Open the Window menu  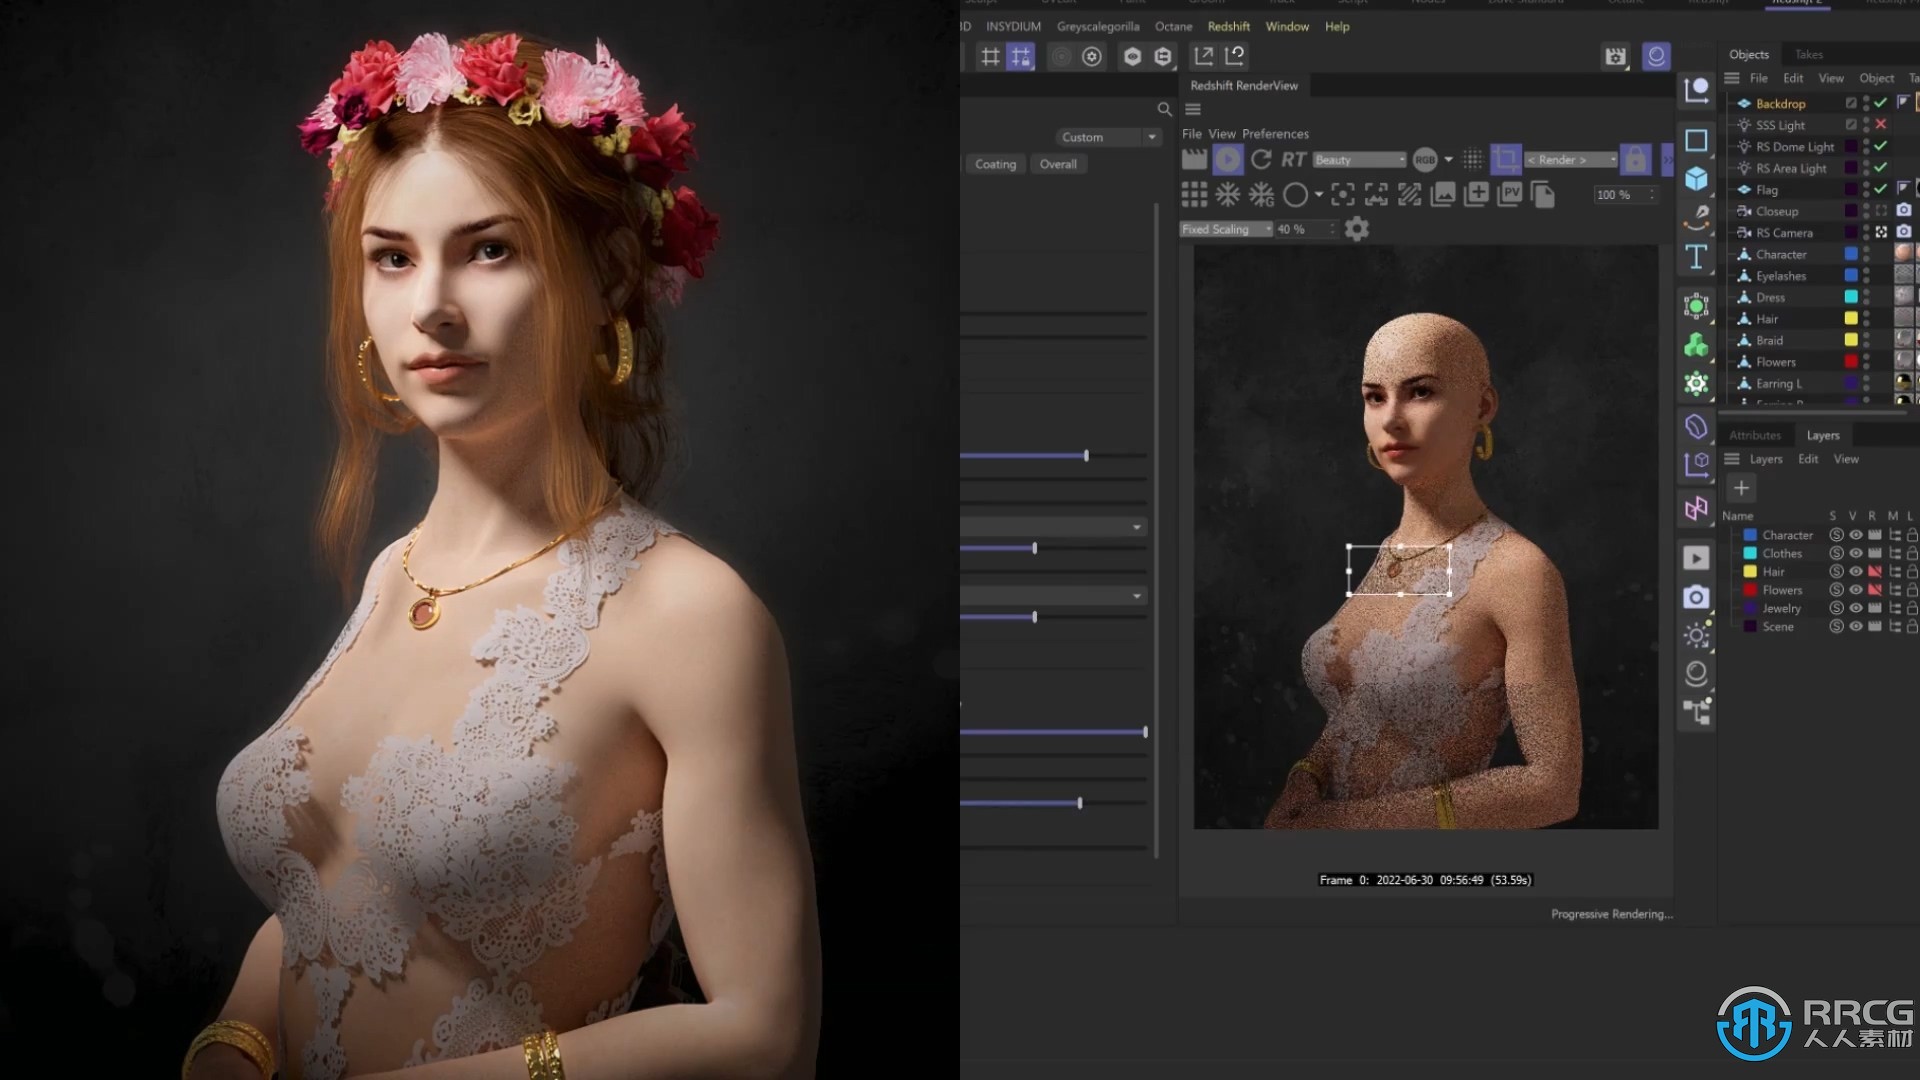1287,27
